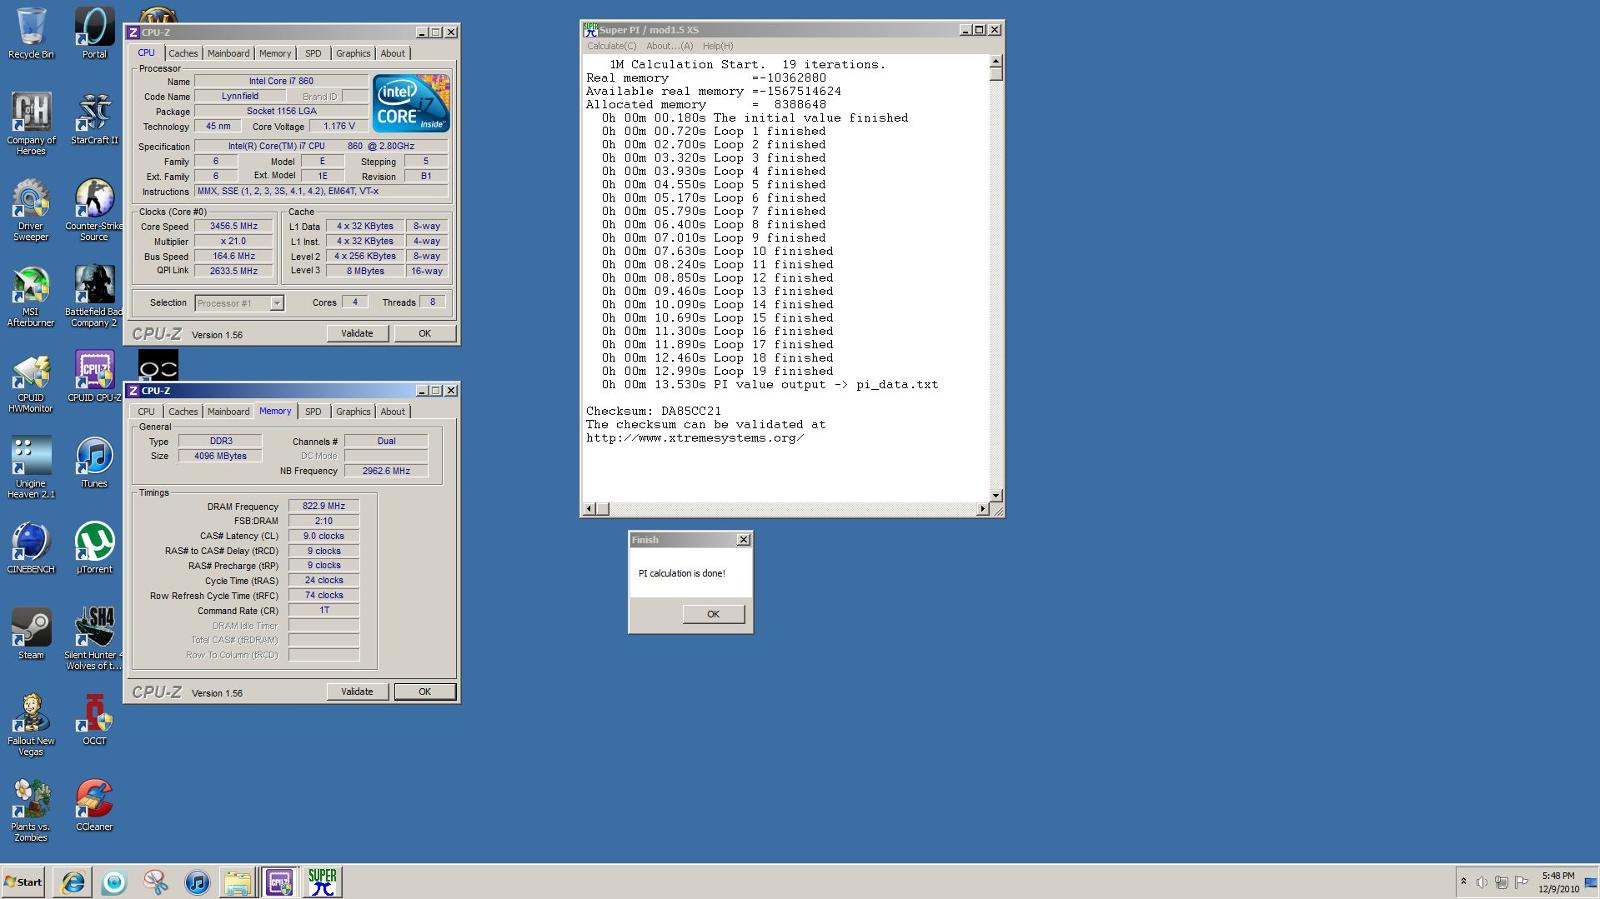Show hidden system tray icons
1600x899 pixels.
1463,882
